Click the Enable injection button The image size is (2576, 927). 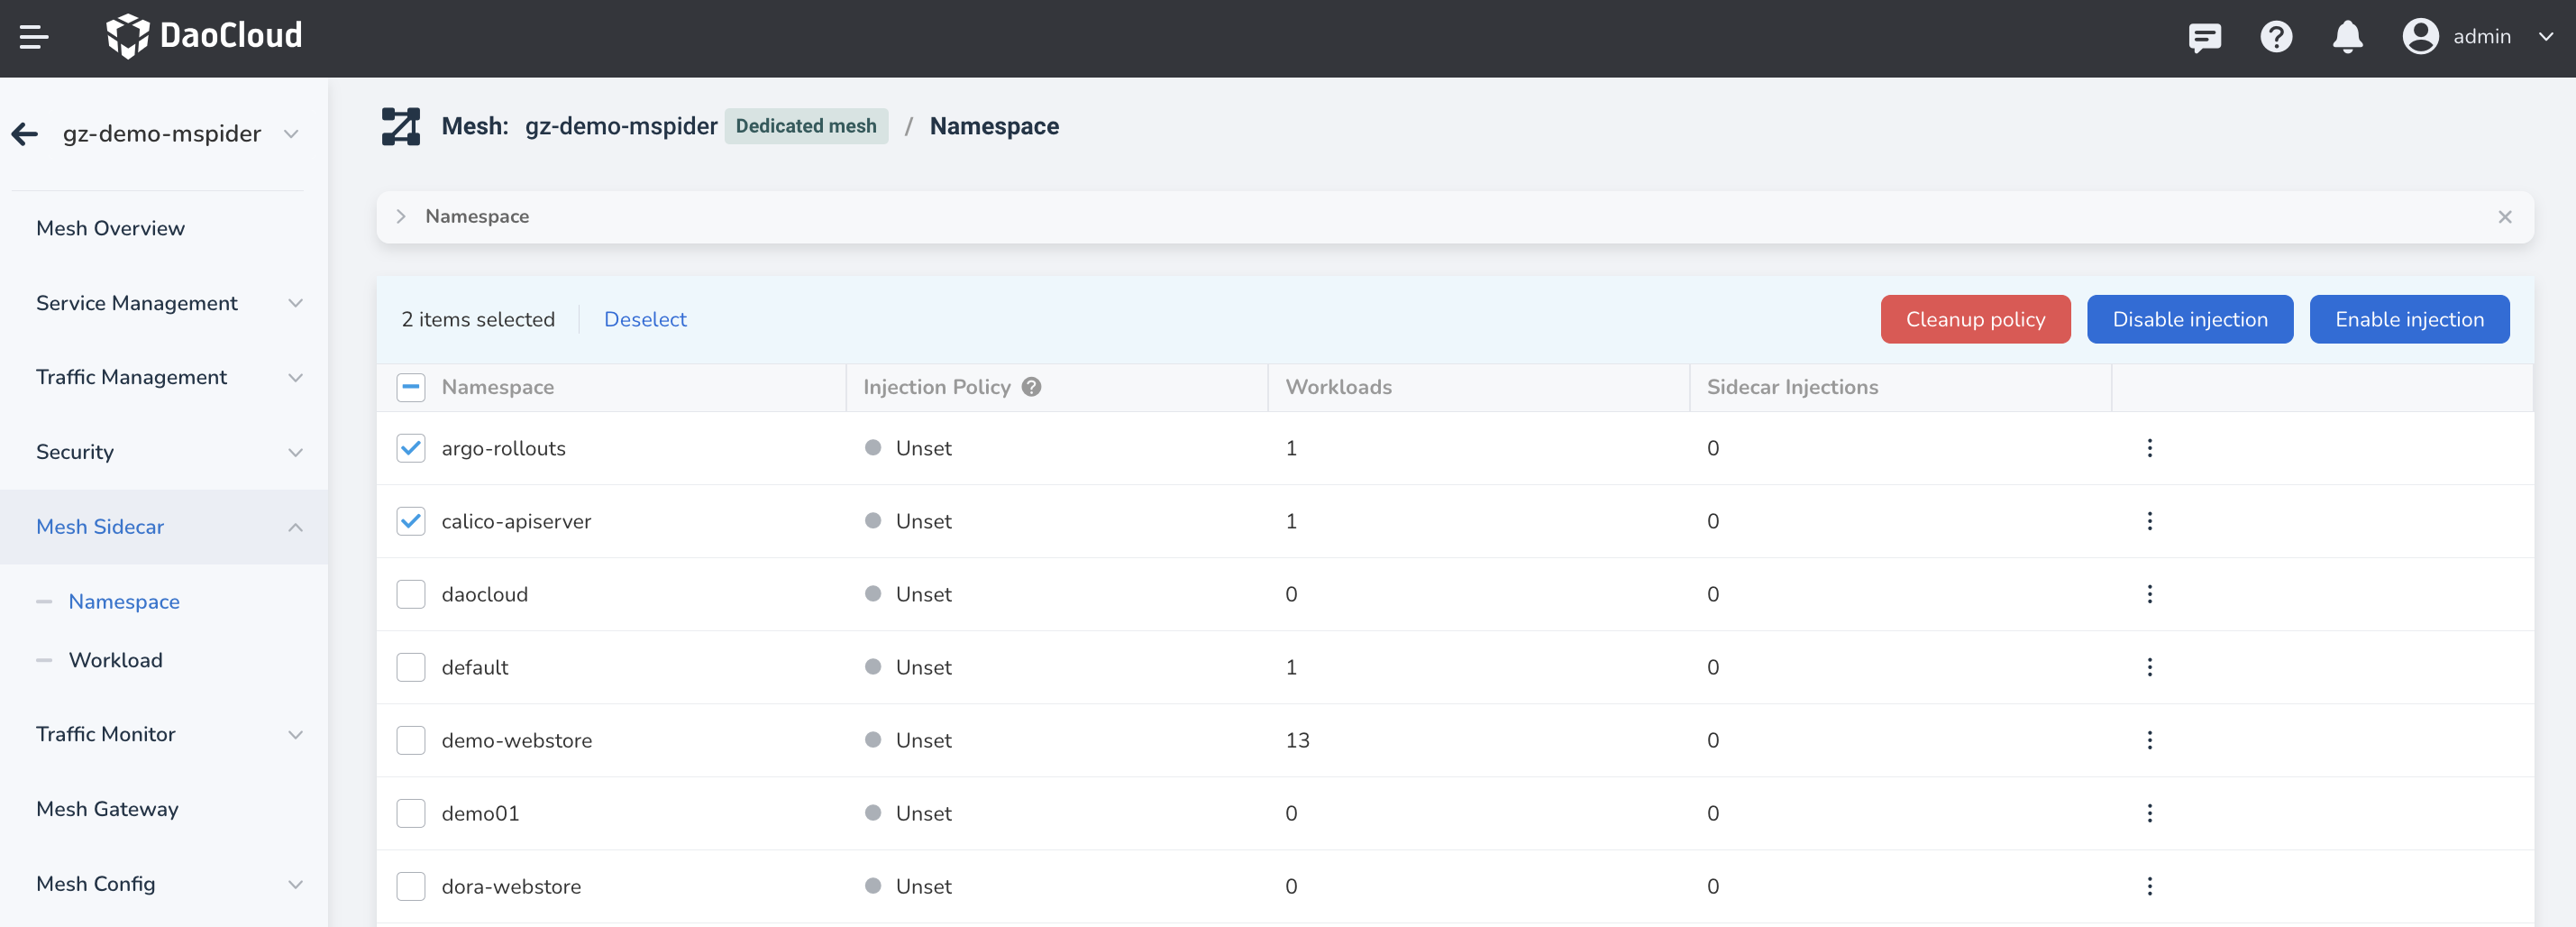pyautogui.click(x=2409, y=319)
